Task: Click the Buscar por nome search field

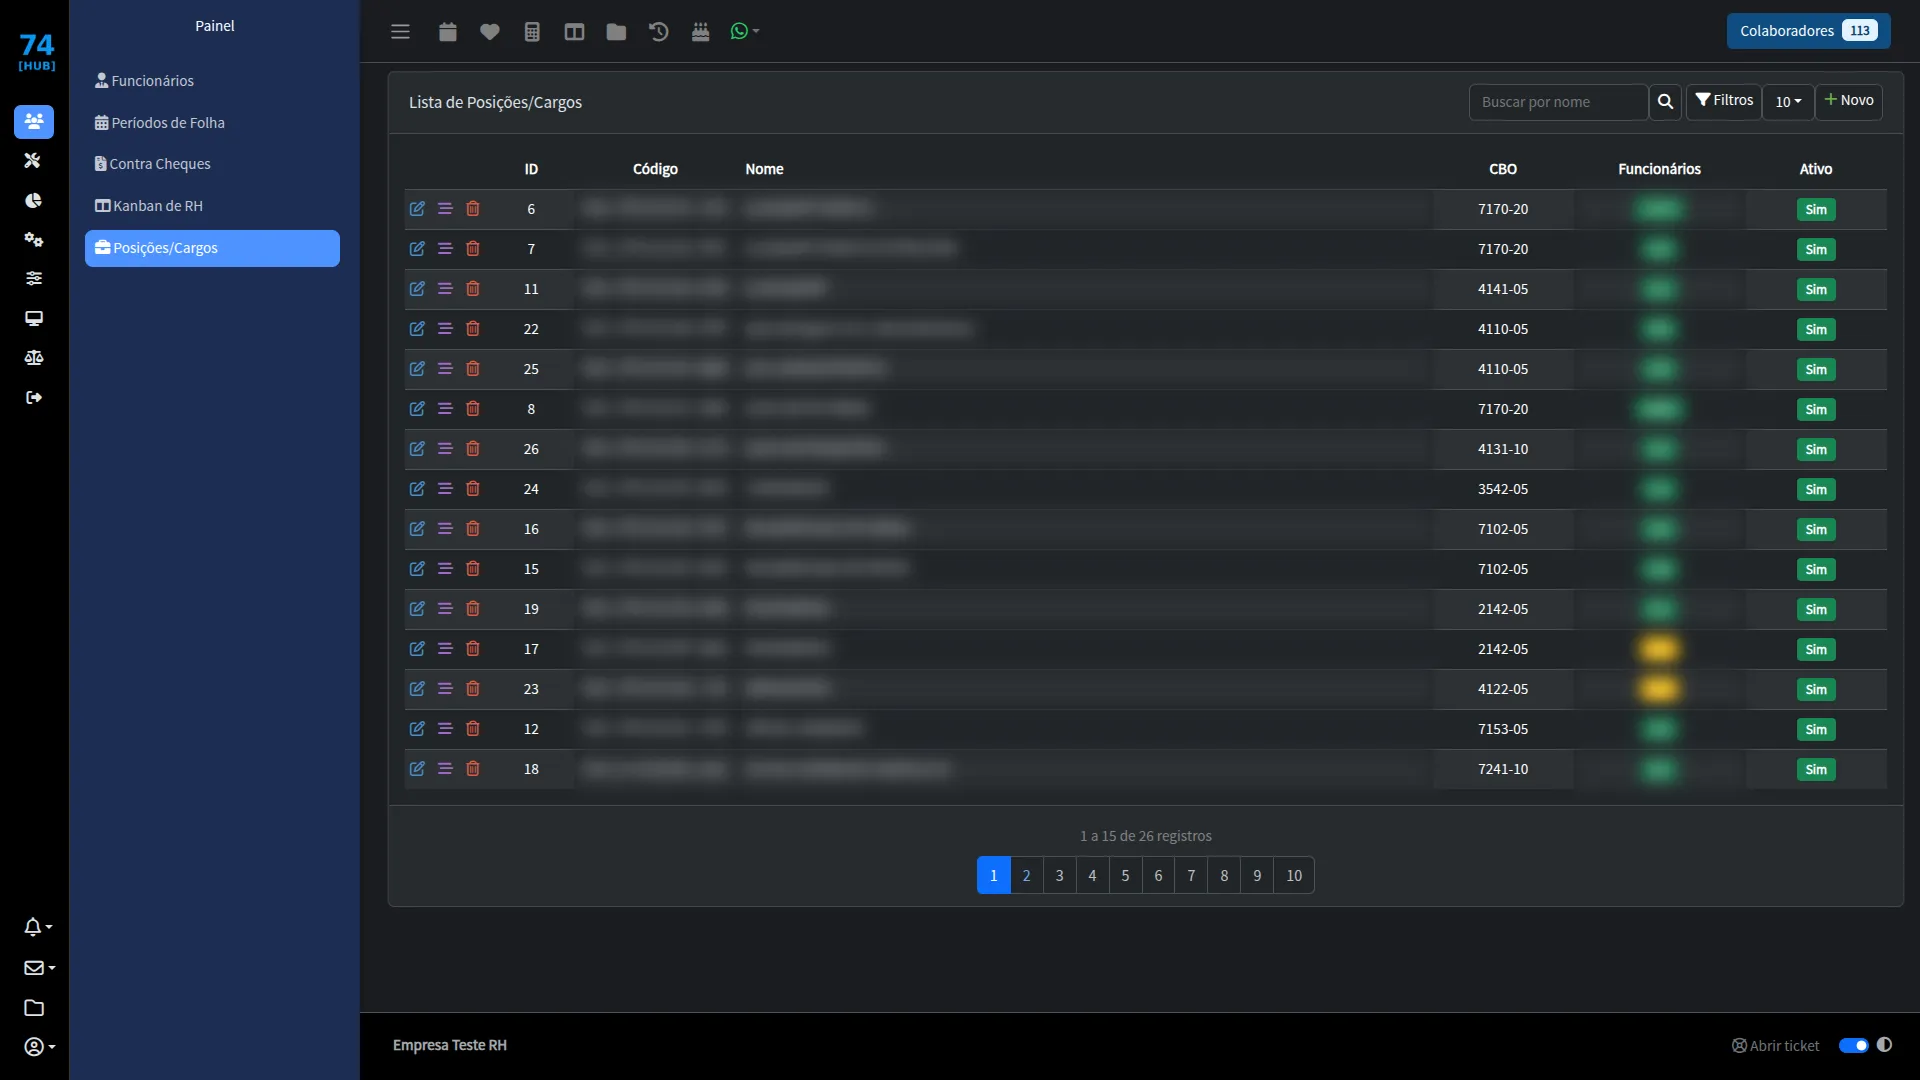Action: point(1558,102)
